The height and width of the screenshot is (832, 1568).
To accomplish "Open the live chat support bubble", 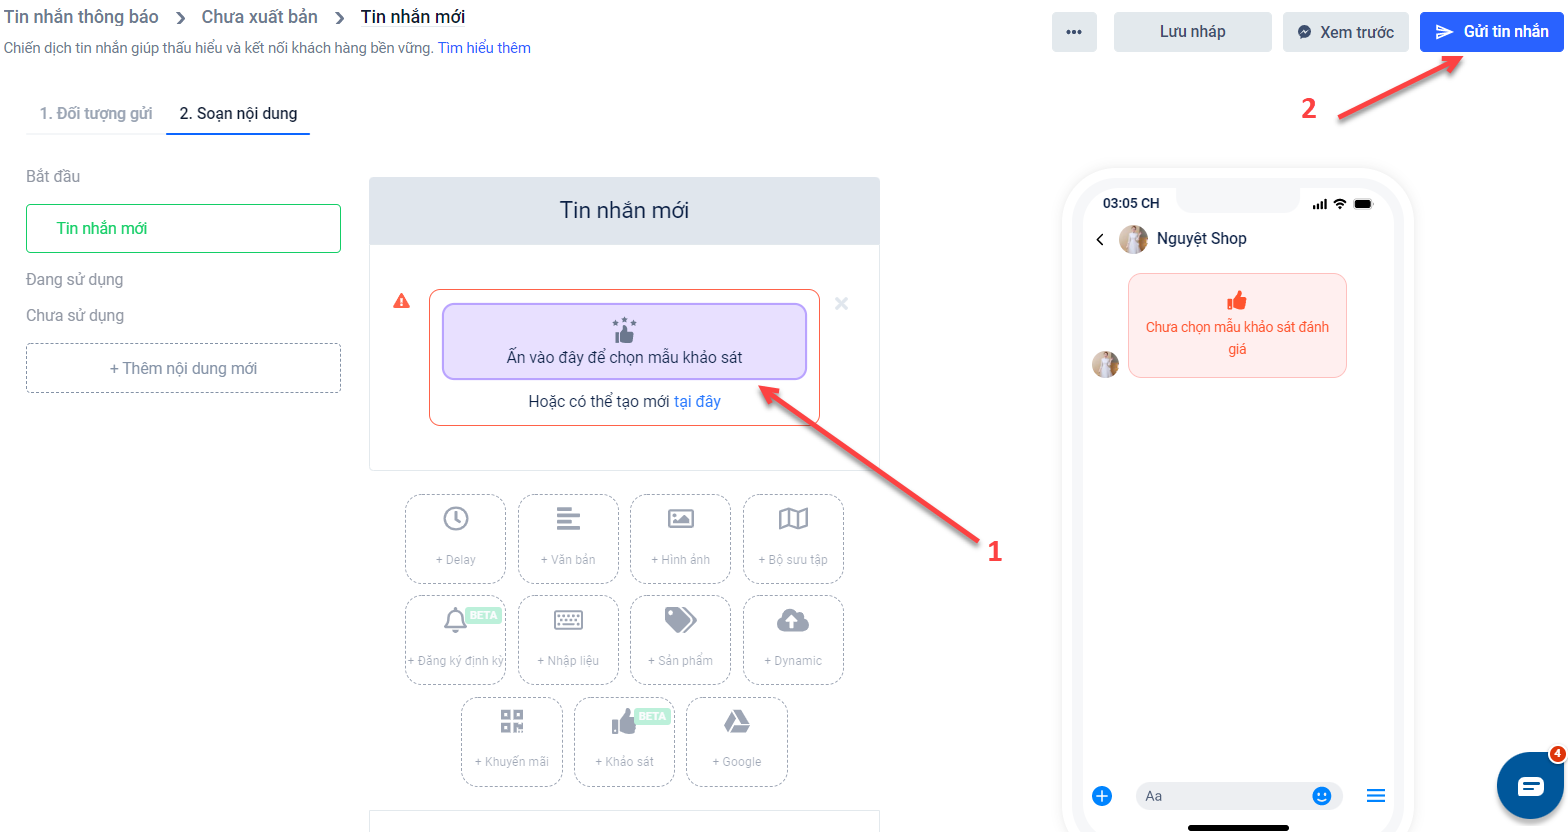I will [1530, 786].
